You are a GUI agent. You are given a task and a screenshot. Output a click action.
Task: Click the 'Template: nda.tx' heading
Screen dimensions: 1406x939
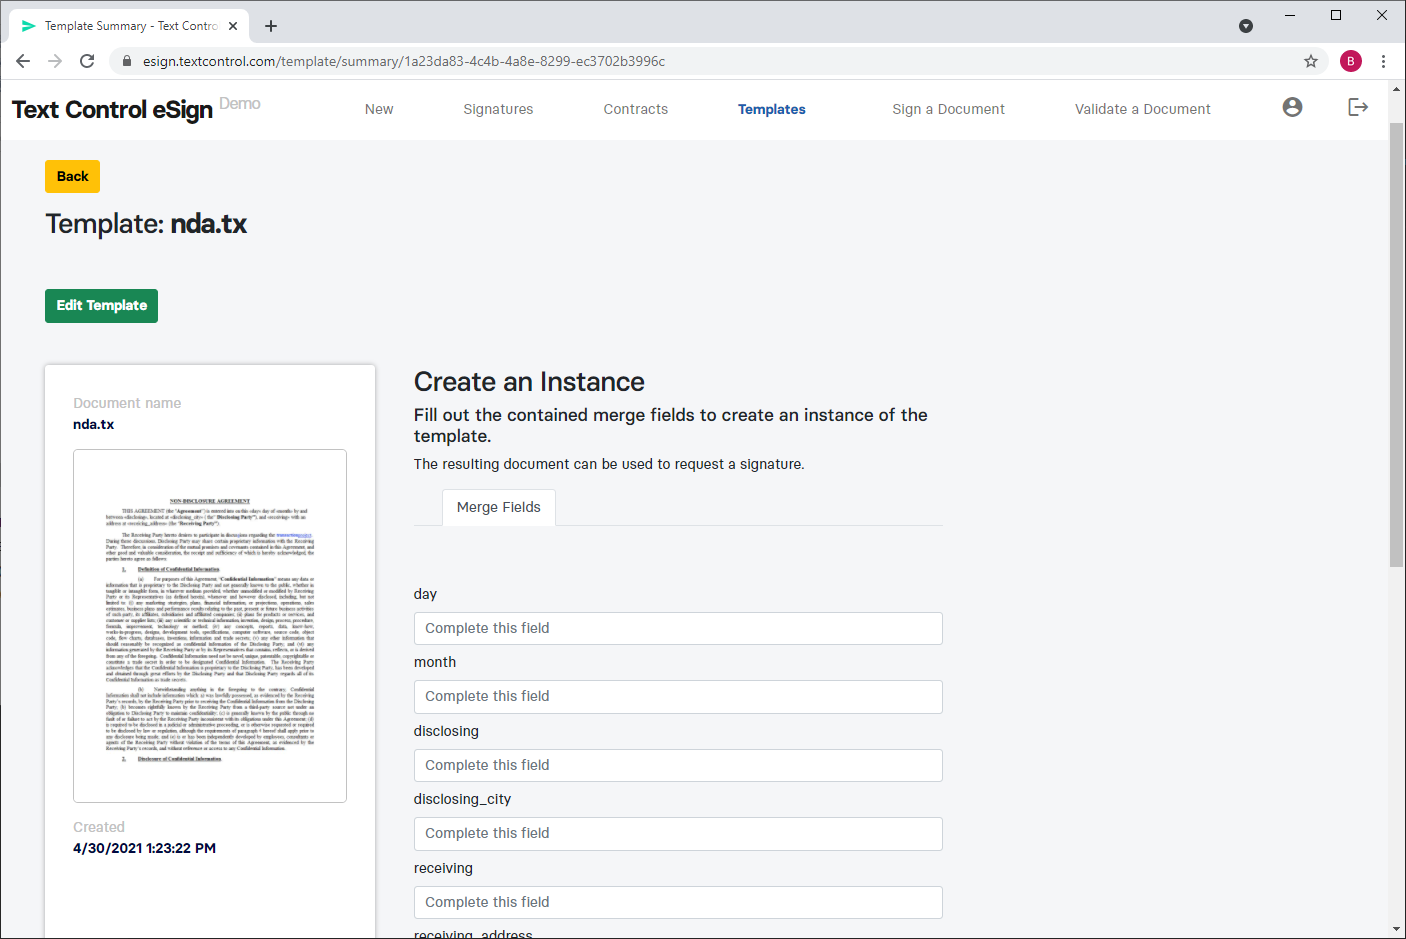pos(146,224)
